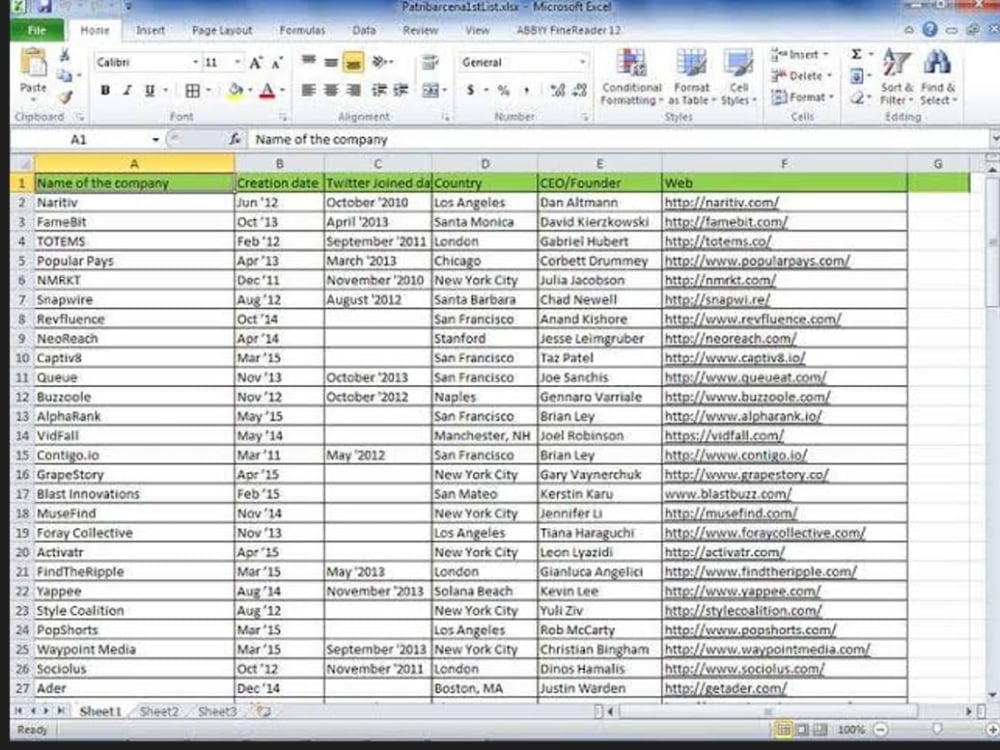The width and height of the screenshot is (1000, 750).
Task: Click Decrease Indent icon
Action: [x=379, y=91]
